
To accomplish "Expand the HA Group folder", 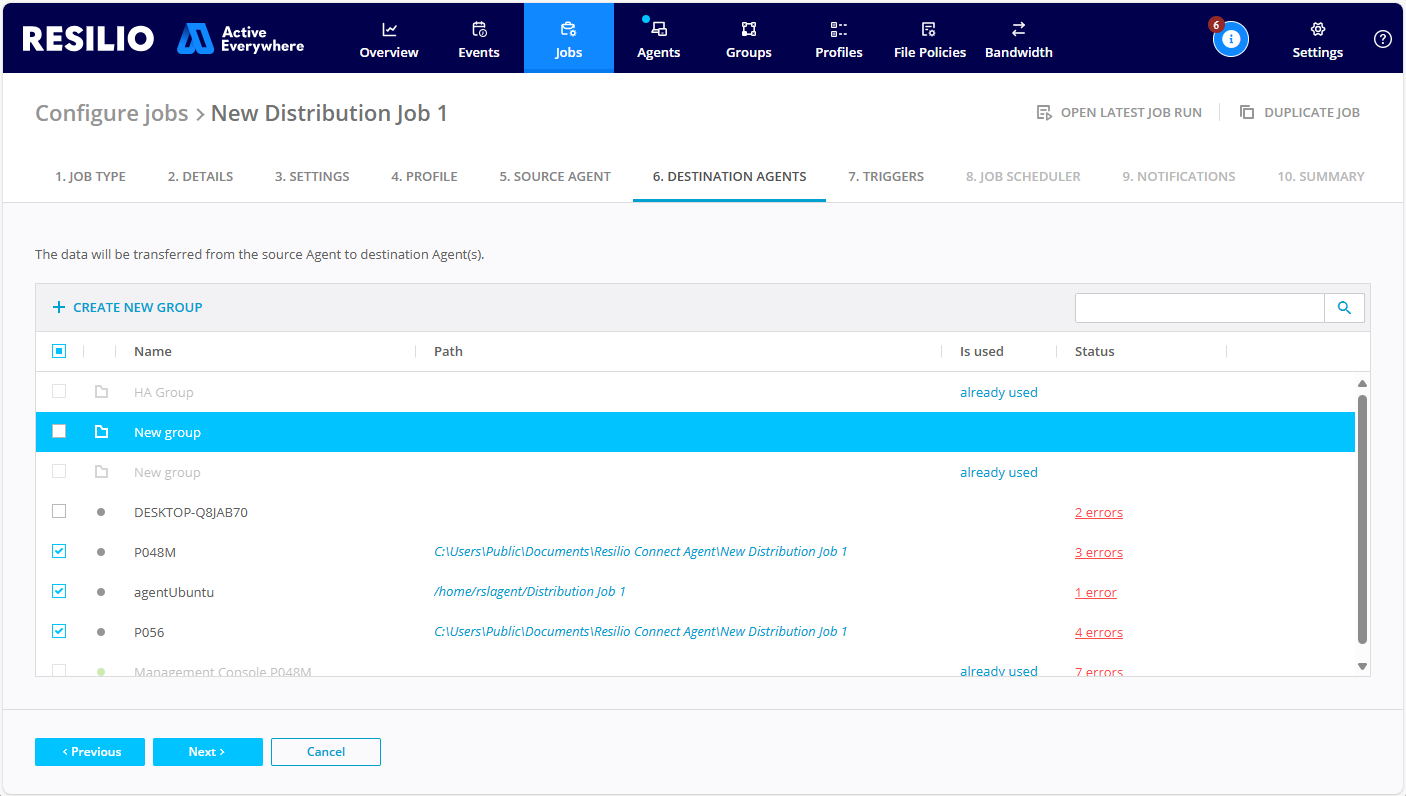I will [x=100, y=391].
